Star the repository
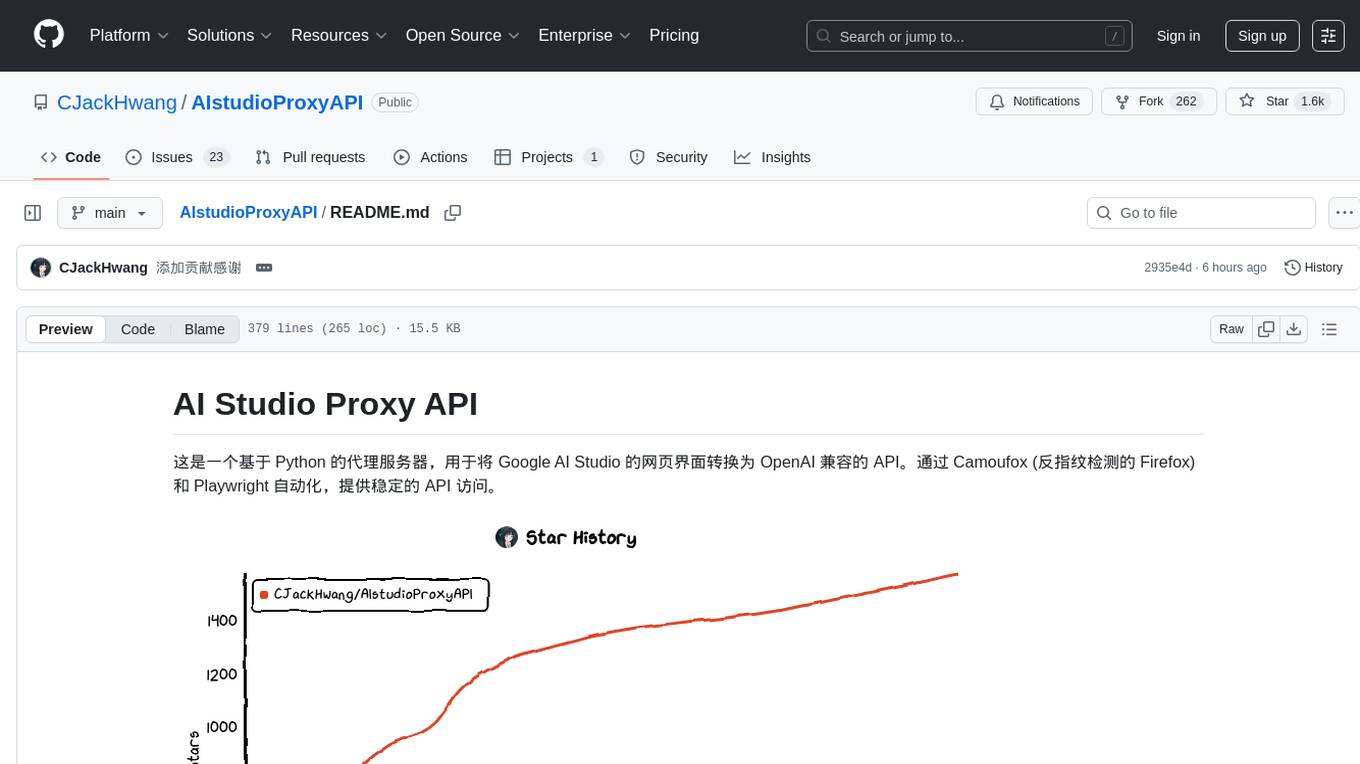The height and width of the screenshot is (764, 1360). pyautogui.click(x=1284, y=101)
